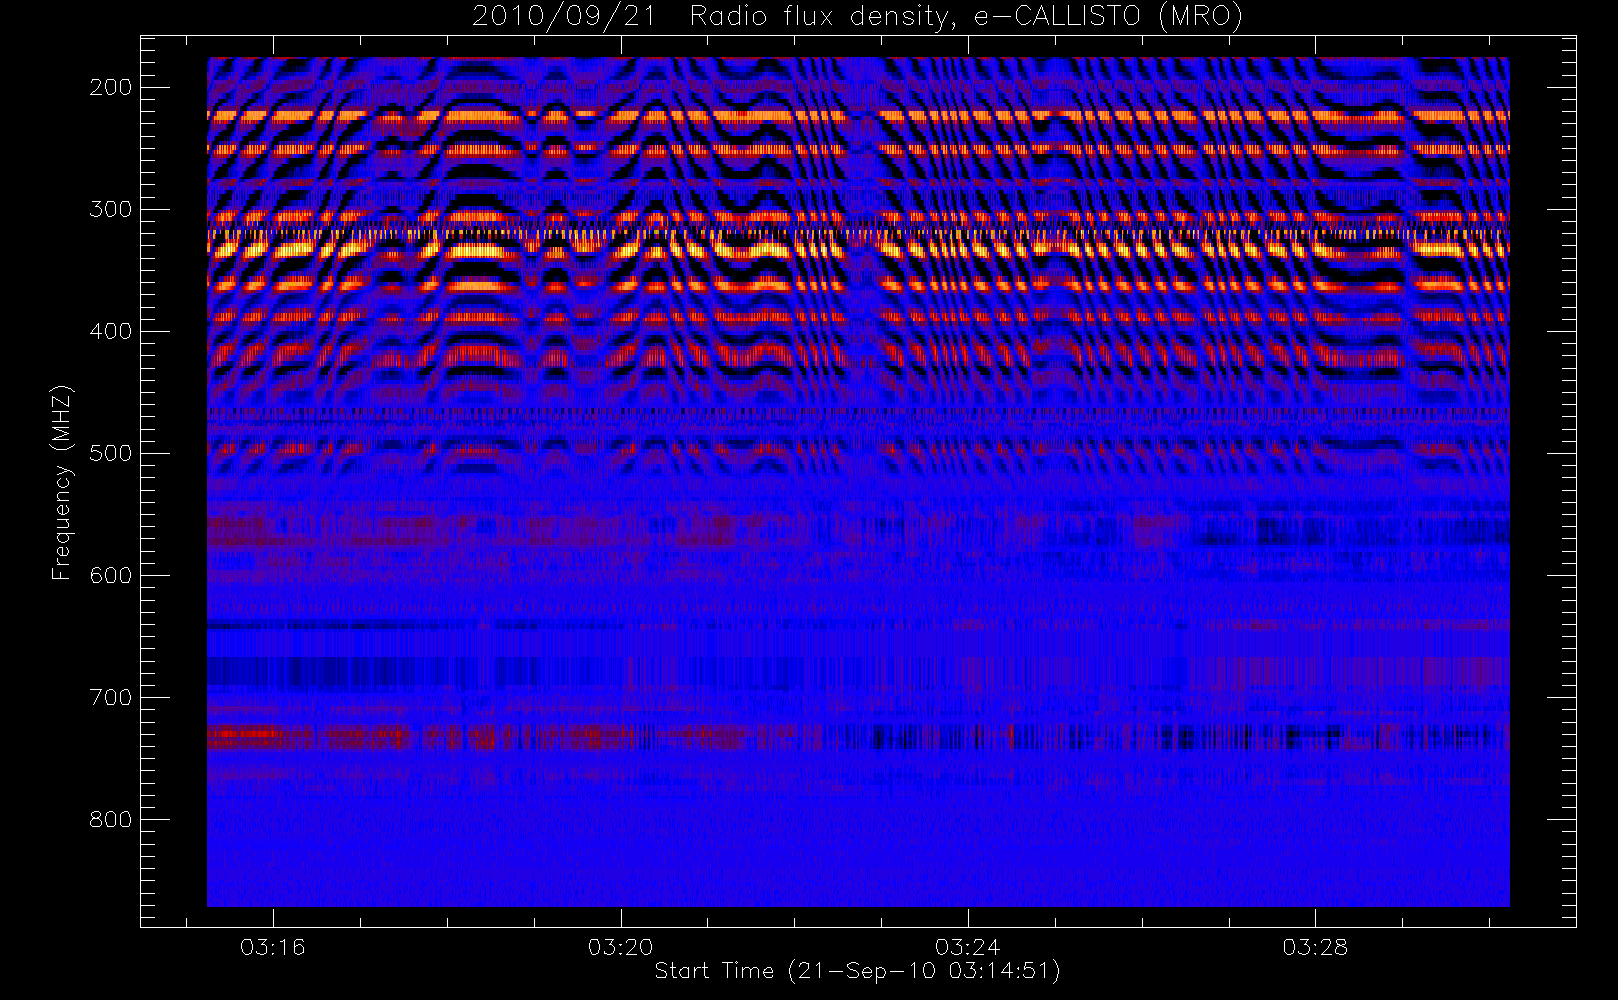This screenshot has height=1000, width=1618.
Task: Click the 700 frequency tick label
Action: [111, 697]
